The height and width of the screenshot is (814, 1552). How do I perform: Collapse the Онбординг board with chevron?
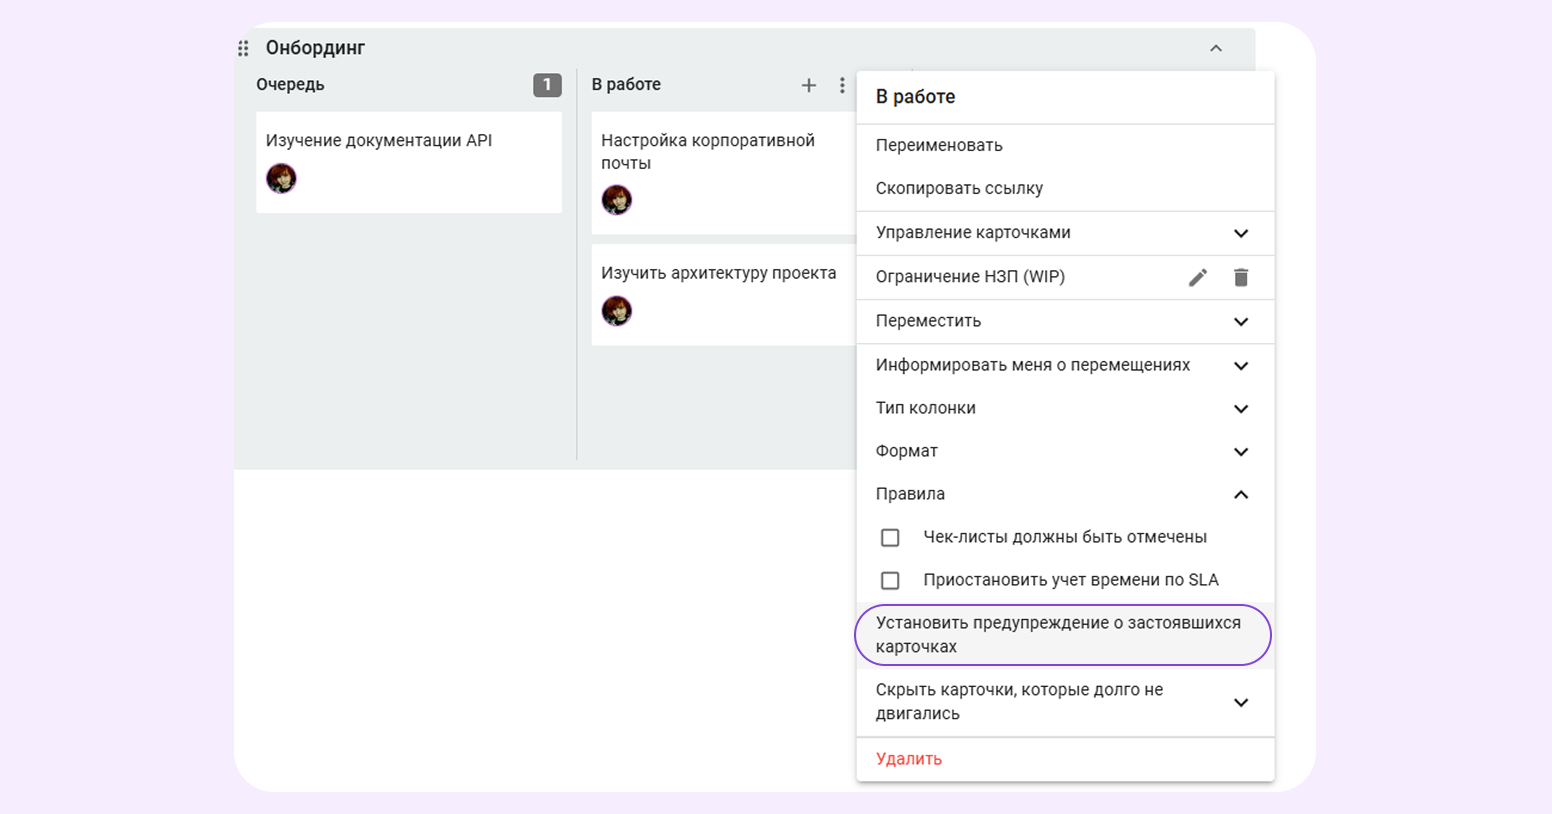(1216, 48)
